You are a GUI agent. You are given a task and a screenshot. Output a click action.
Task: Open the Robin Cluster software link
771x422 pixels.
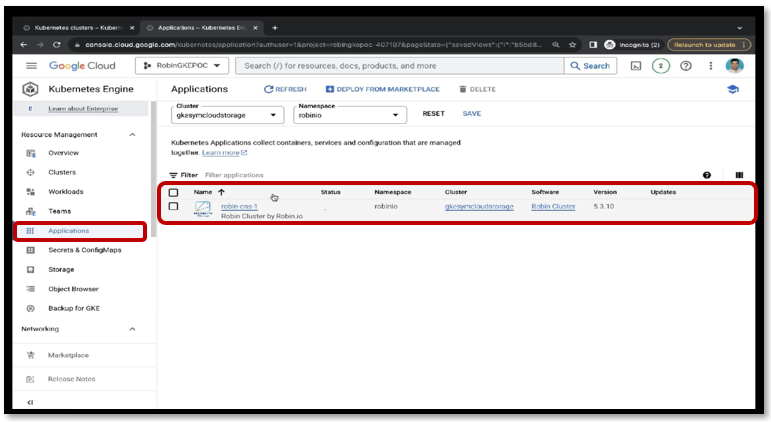(x=553, y=207)
